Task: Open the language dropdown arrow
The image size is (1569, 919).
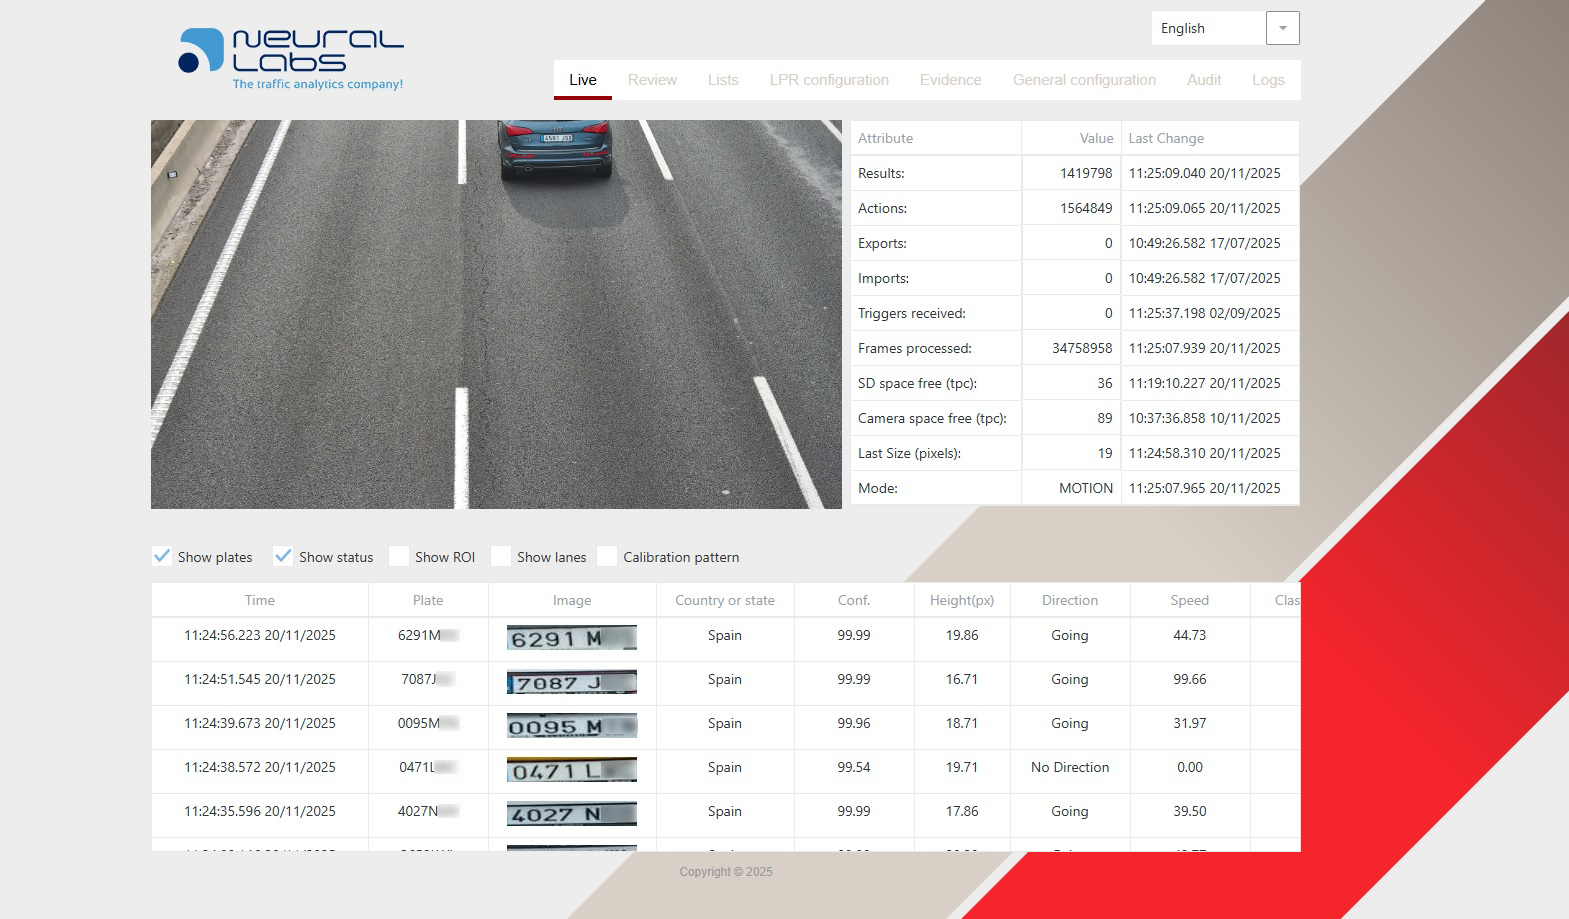Action: click(1282, 28)
